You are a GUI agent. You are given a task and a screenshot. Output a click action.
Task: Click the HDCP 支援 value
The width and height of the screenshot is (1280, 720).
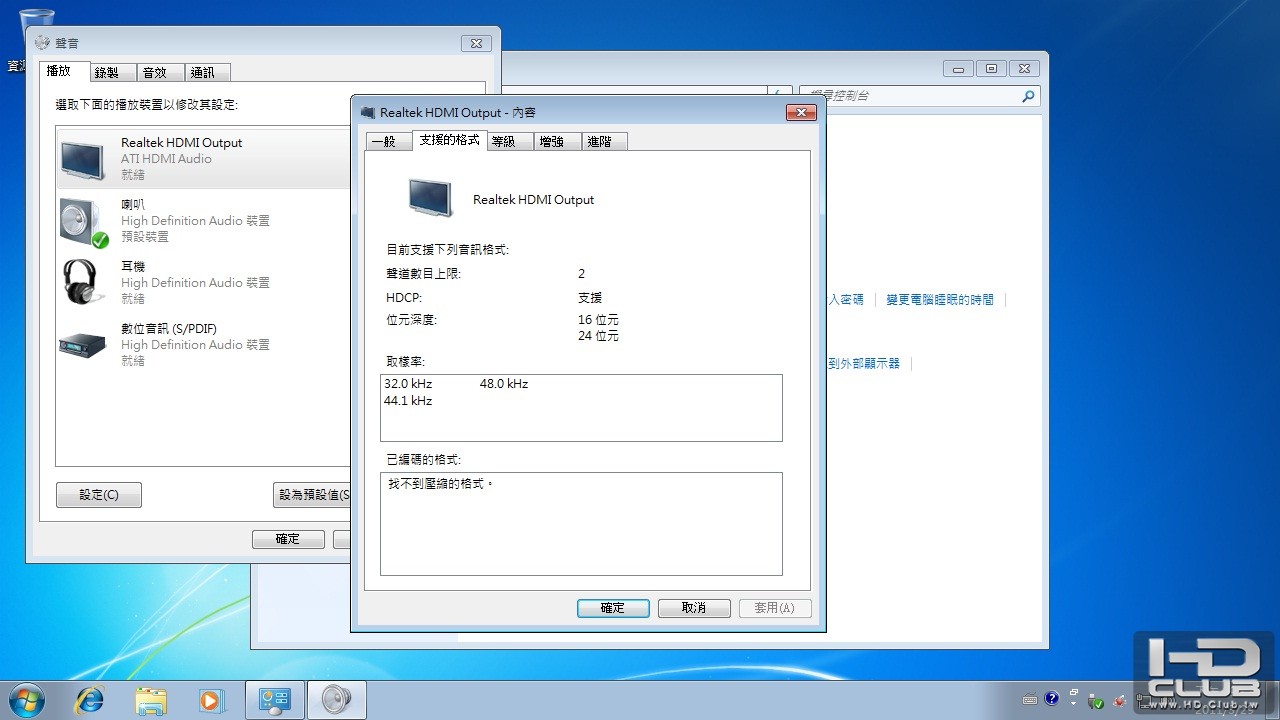click(x=590, y=298)
